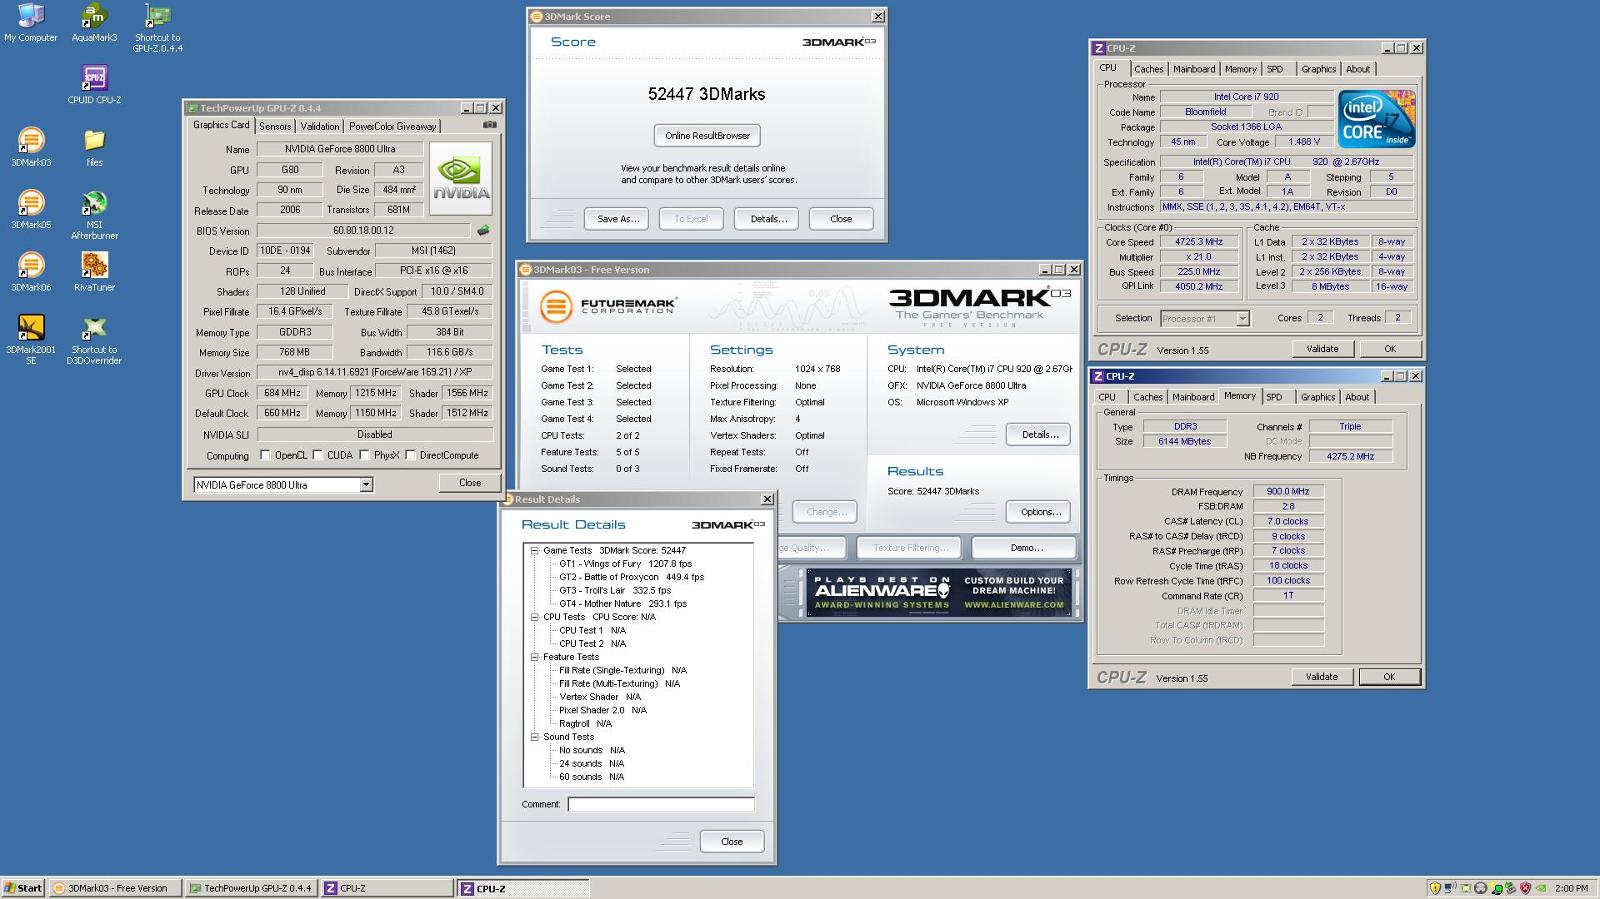Open the files folder on desktop
The height and width of the screenshot is (899, 1600).
[94, 147]
